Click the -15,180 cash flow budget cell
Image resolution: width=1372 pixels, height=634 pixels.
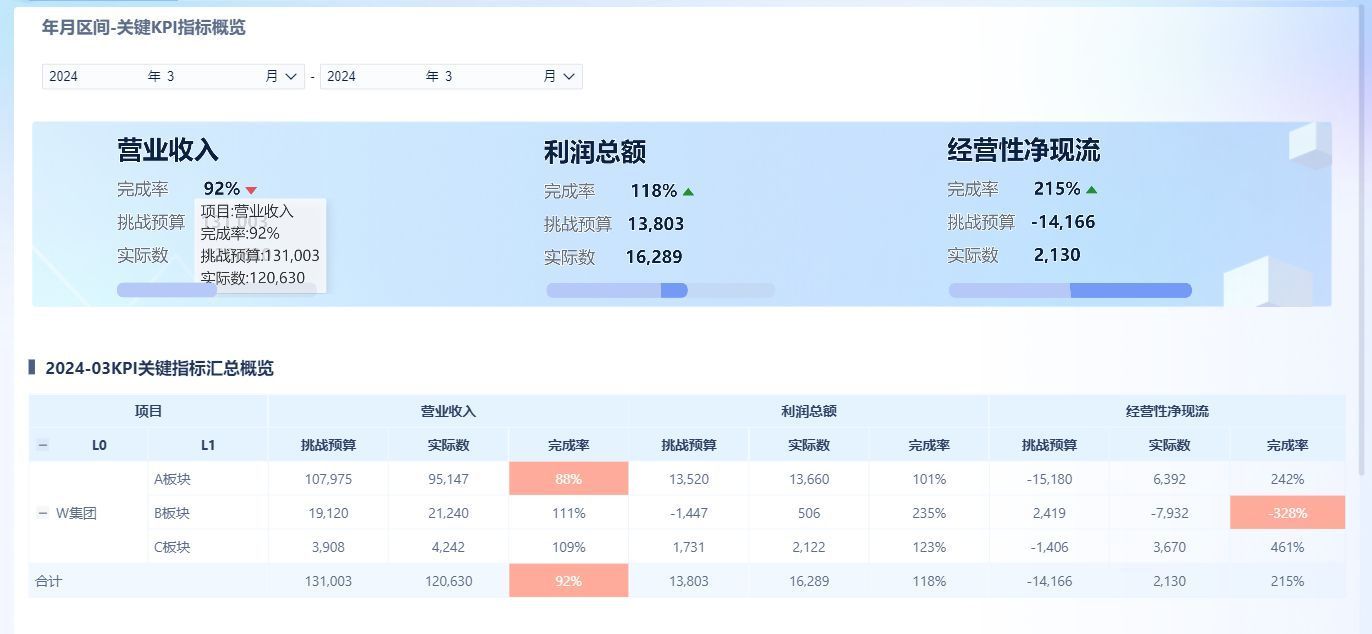point(1048,479)
